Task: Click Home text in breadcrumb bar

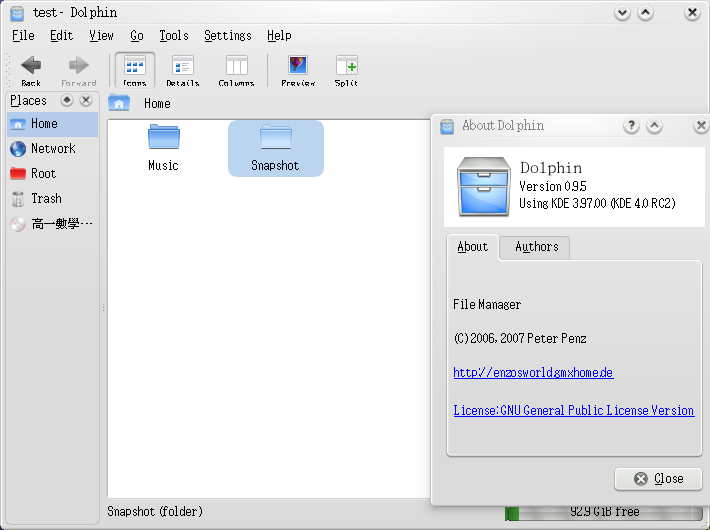Action: coord(157,103)
